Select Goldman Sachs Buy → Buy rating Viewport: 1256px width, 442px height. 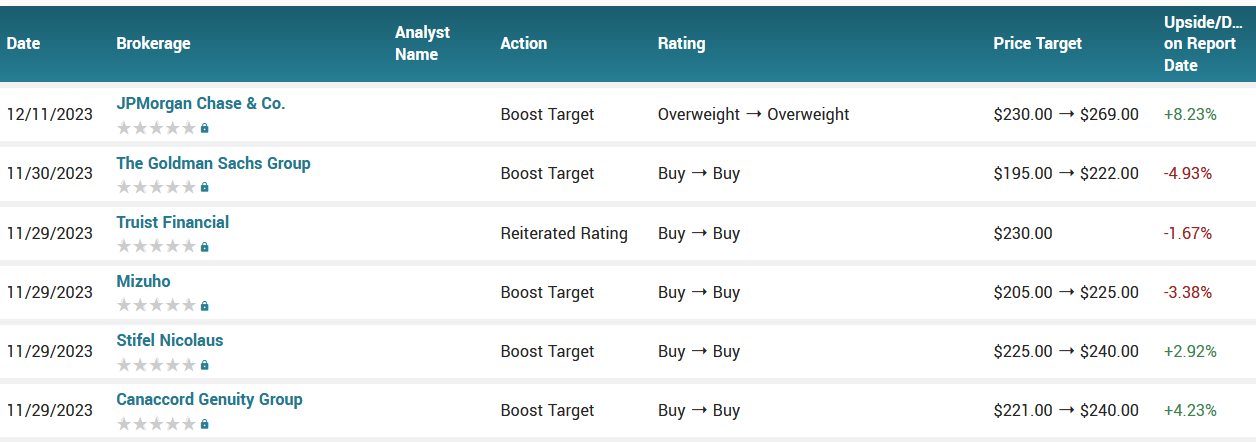coord(699,173)
